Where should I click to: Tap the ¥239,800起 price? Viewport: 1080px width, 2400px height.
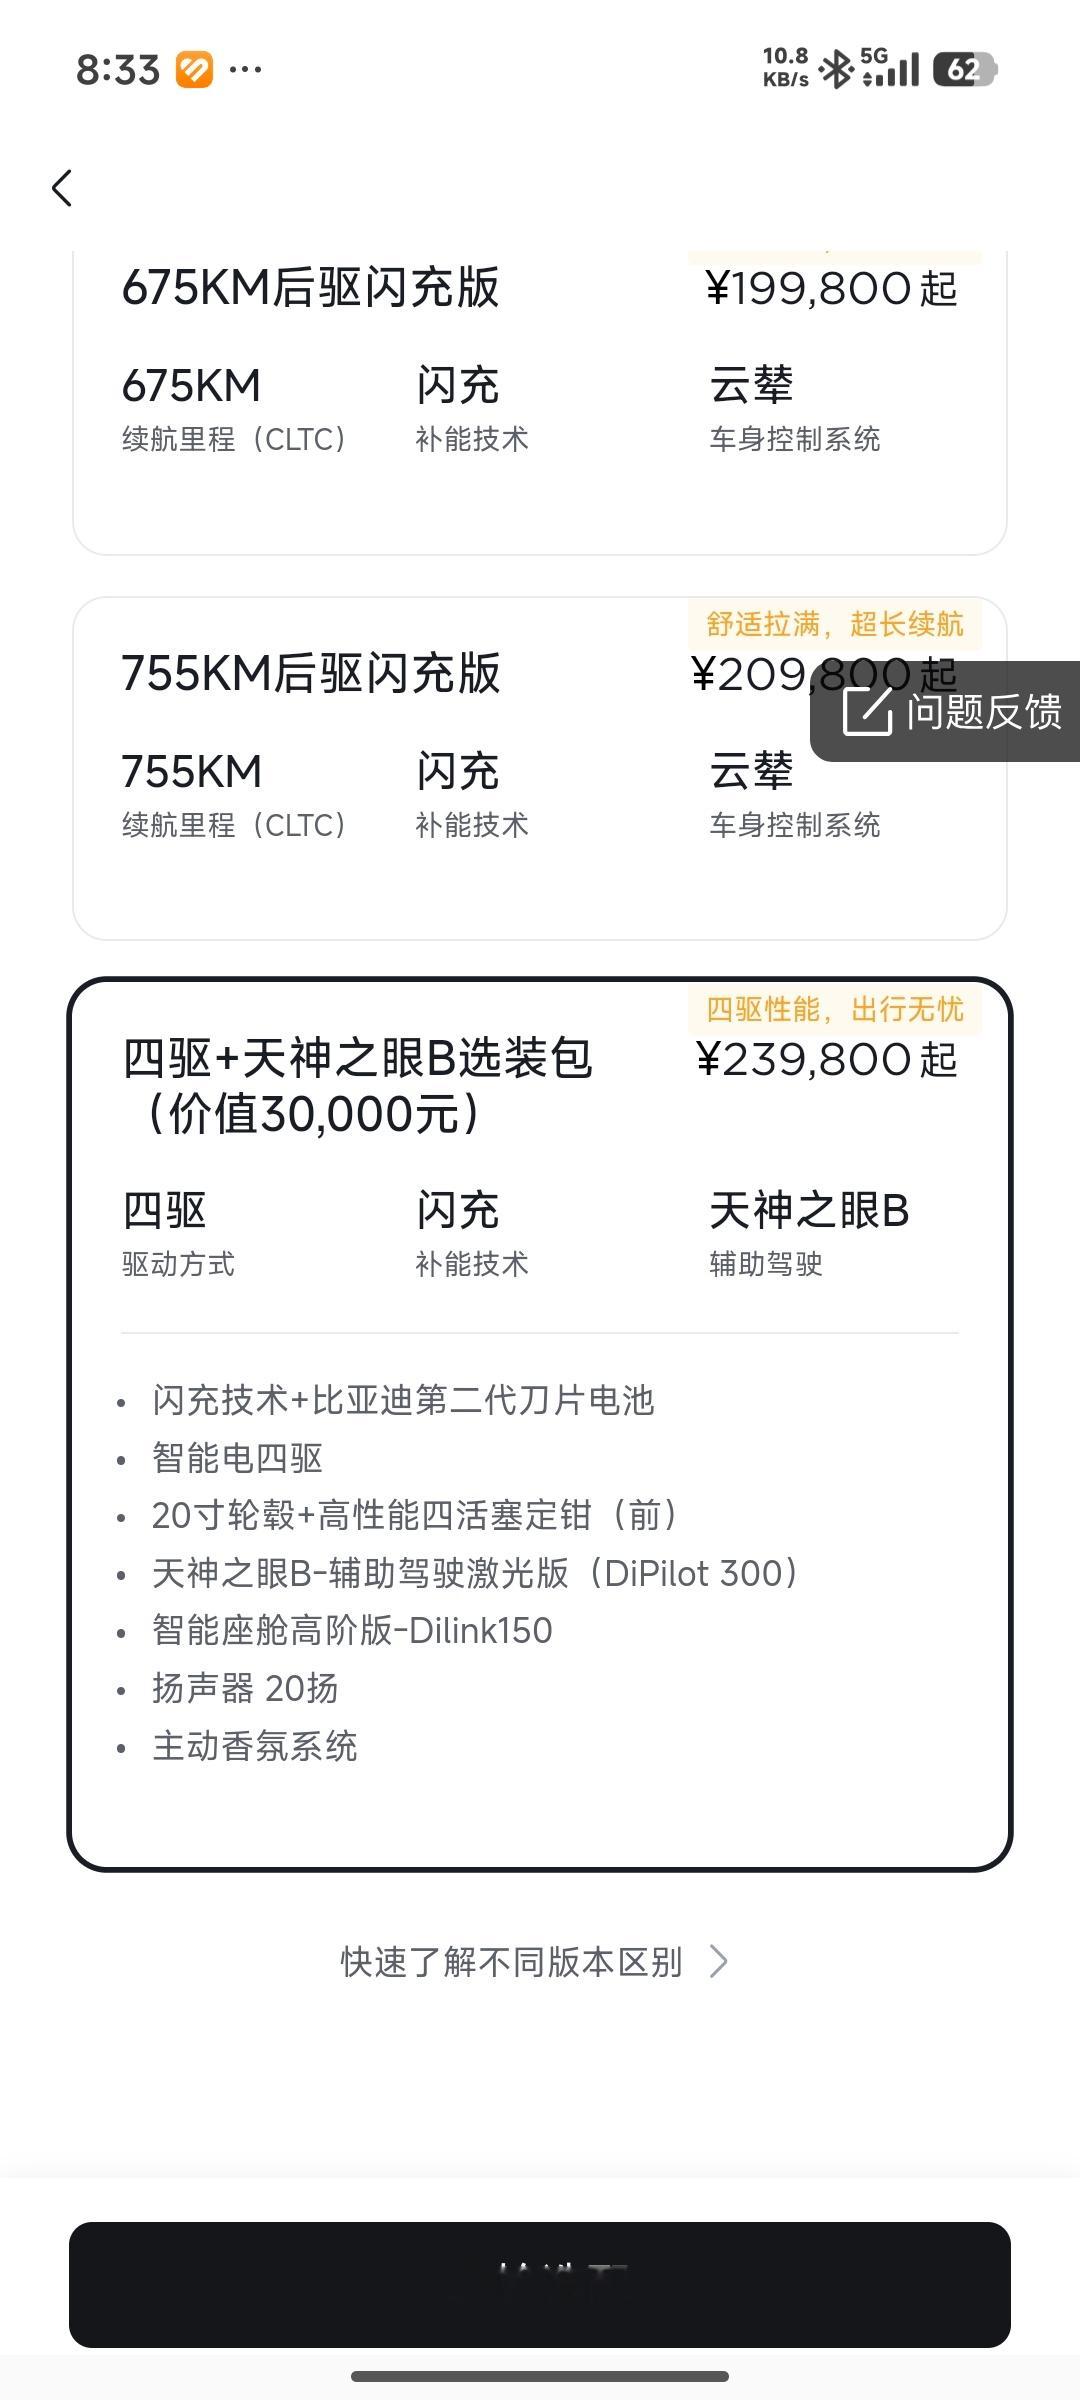click(826, 1060)
